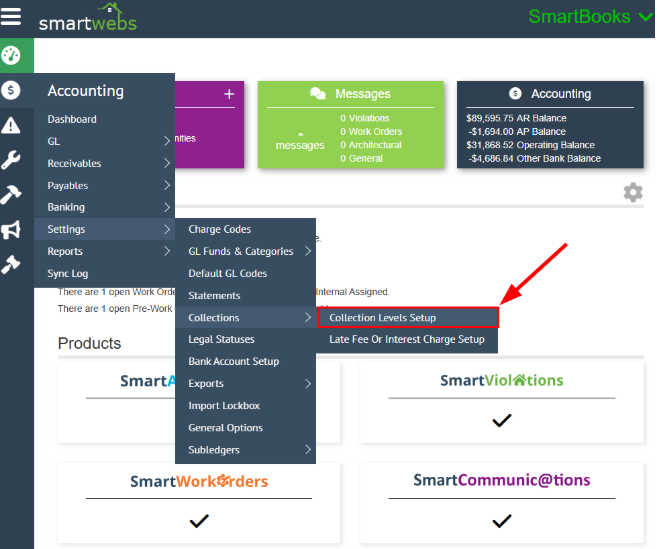Expand the Reports submenu arrow
This screenshot has width=657, height=549.
coord(167,251)
